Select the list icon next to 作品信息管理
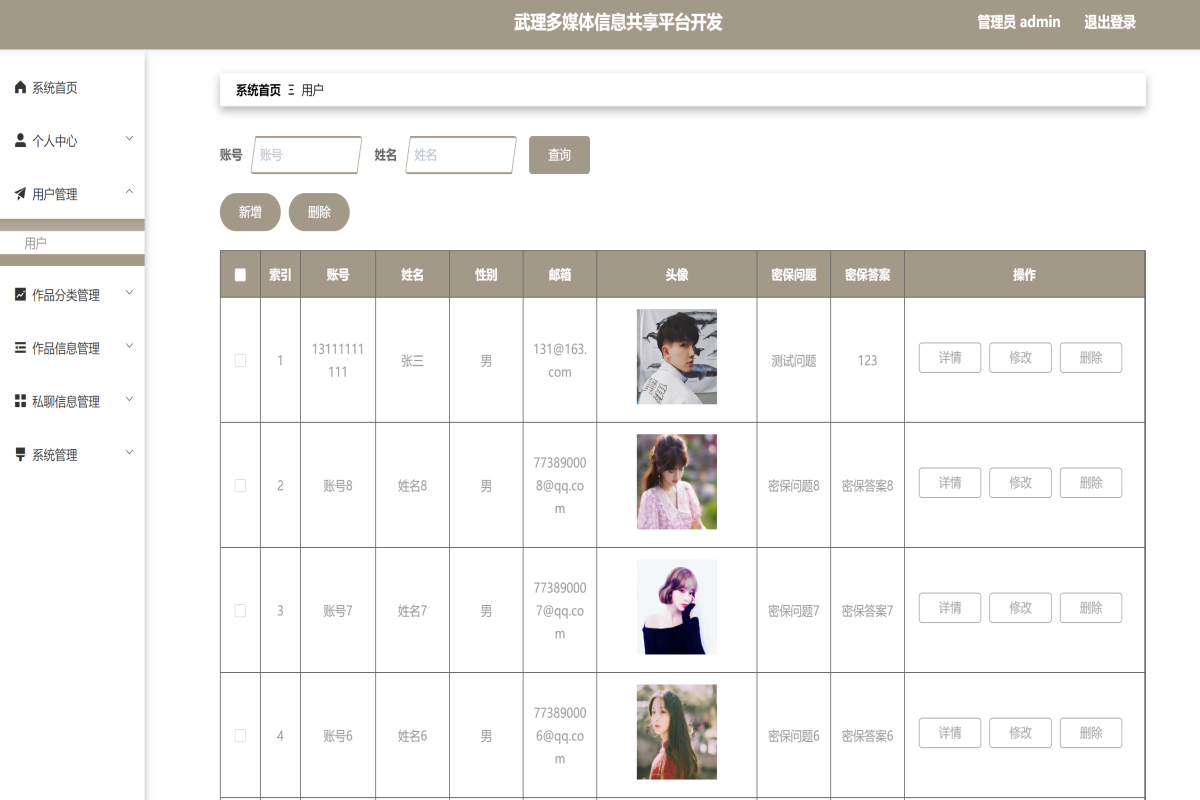Image resolution: width=1200 pixels, height=800 pixels. coord(18,347)
